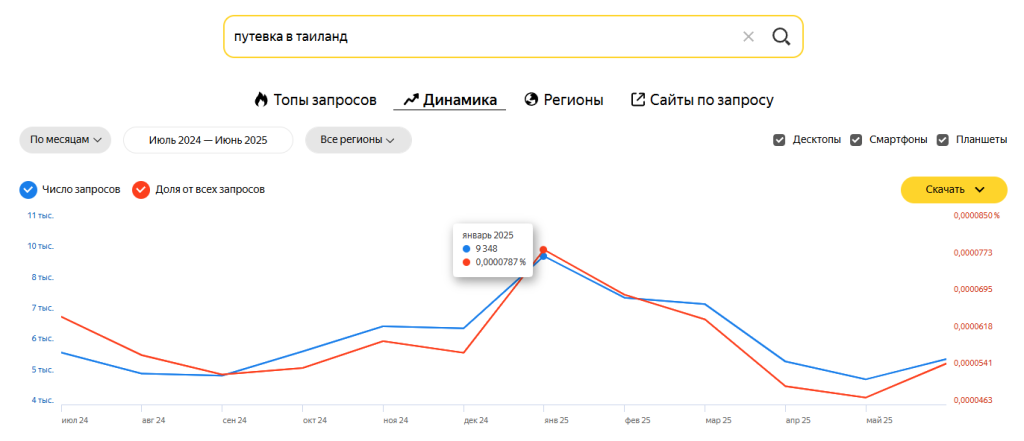Uncheck the Смартфоны checkbox

pyautogui.click(x=856, y=140)
